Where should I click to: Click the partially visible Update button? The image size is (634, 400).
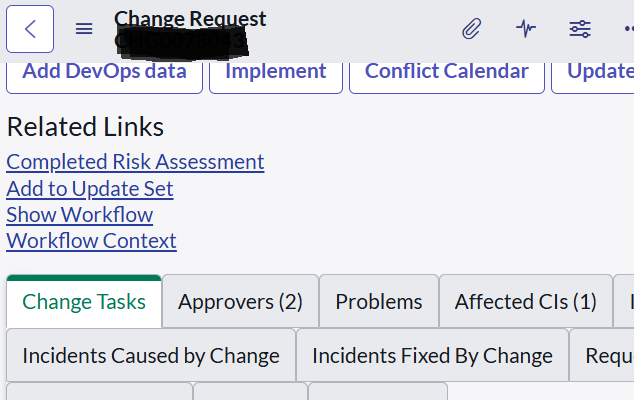tap(598, 72)
